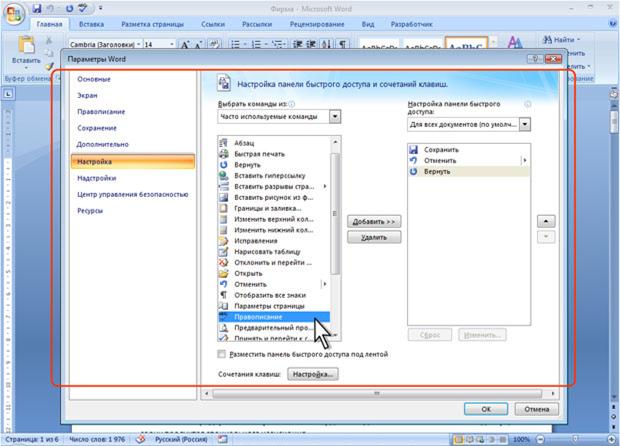Image resolution: width=620 pixels, height=446 pixels.
Task: Click the Параметры страницы icon
Action: click(223, 306)
